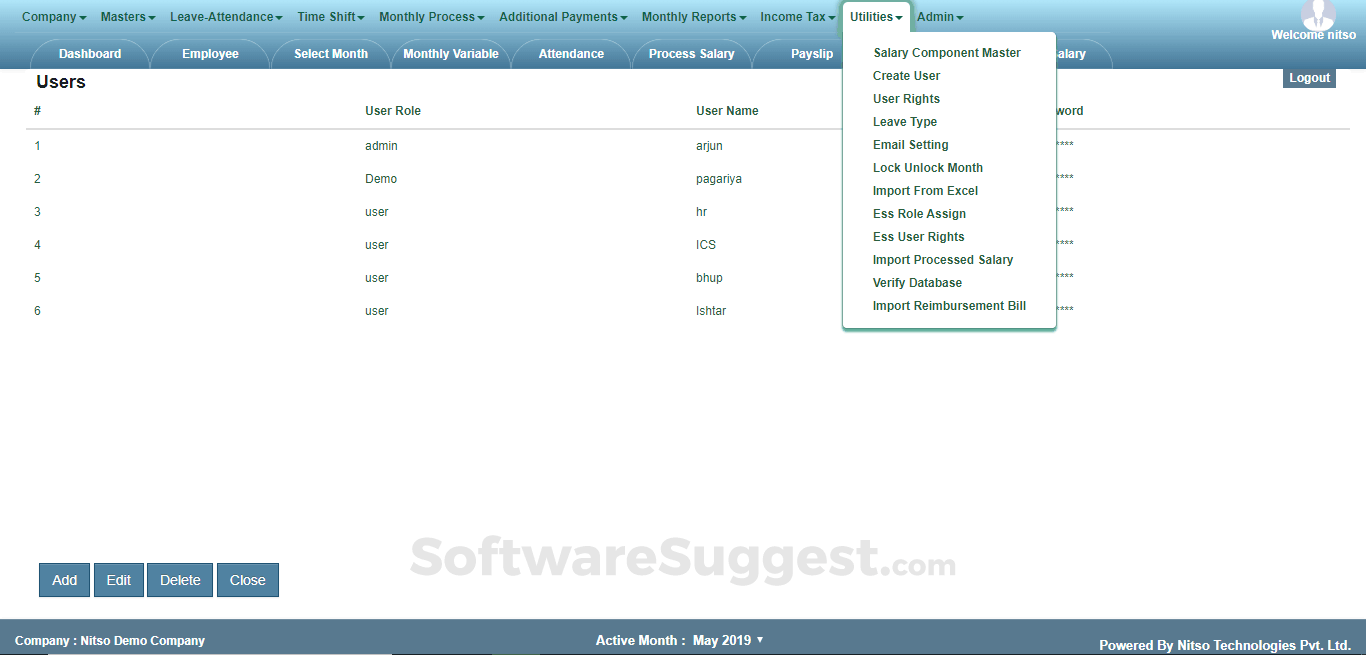Open the Masters dropdown menu
1366x655 pixels.
124,16
